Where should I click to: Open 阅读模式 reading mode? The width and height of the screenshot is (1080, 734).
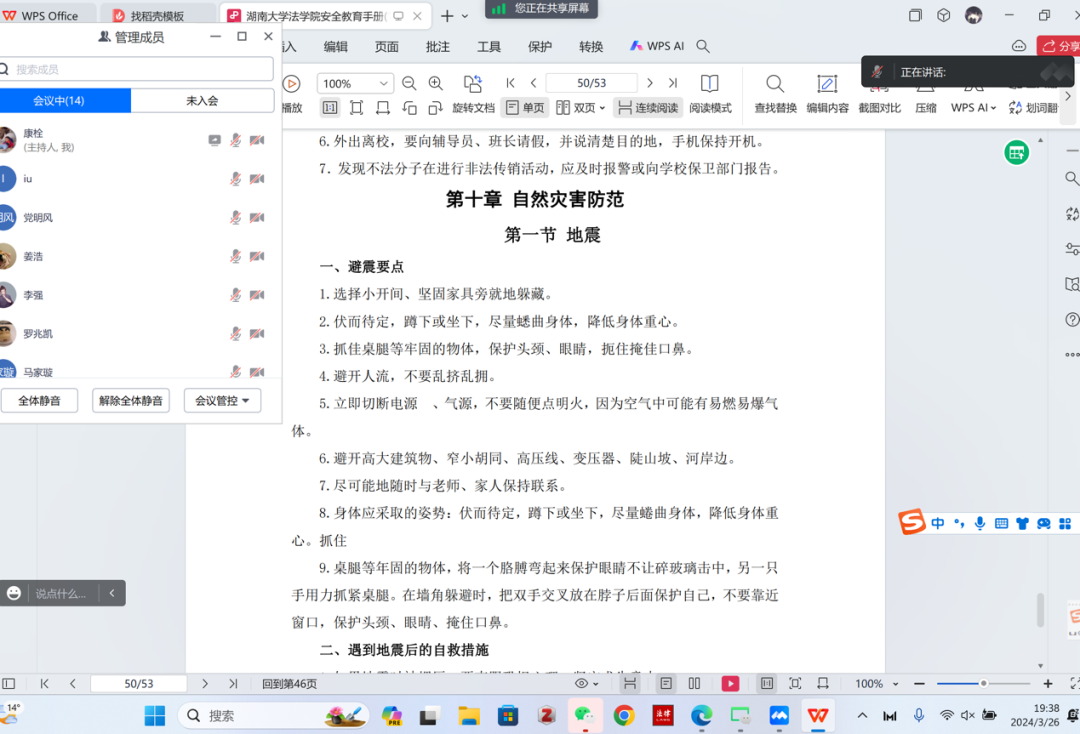click(x=710, y=93)
